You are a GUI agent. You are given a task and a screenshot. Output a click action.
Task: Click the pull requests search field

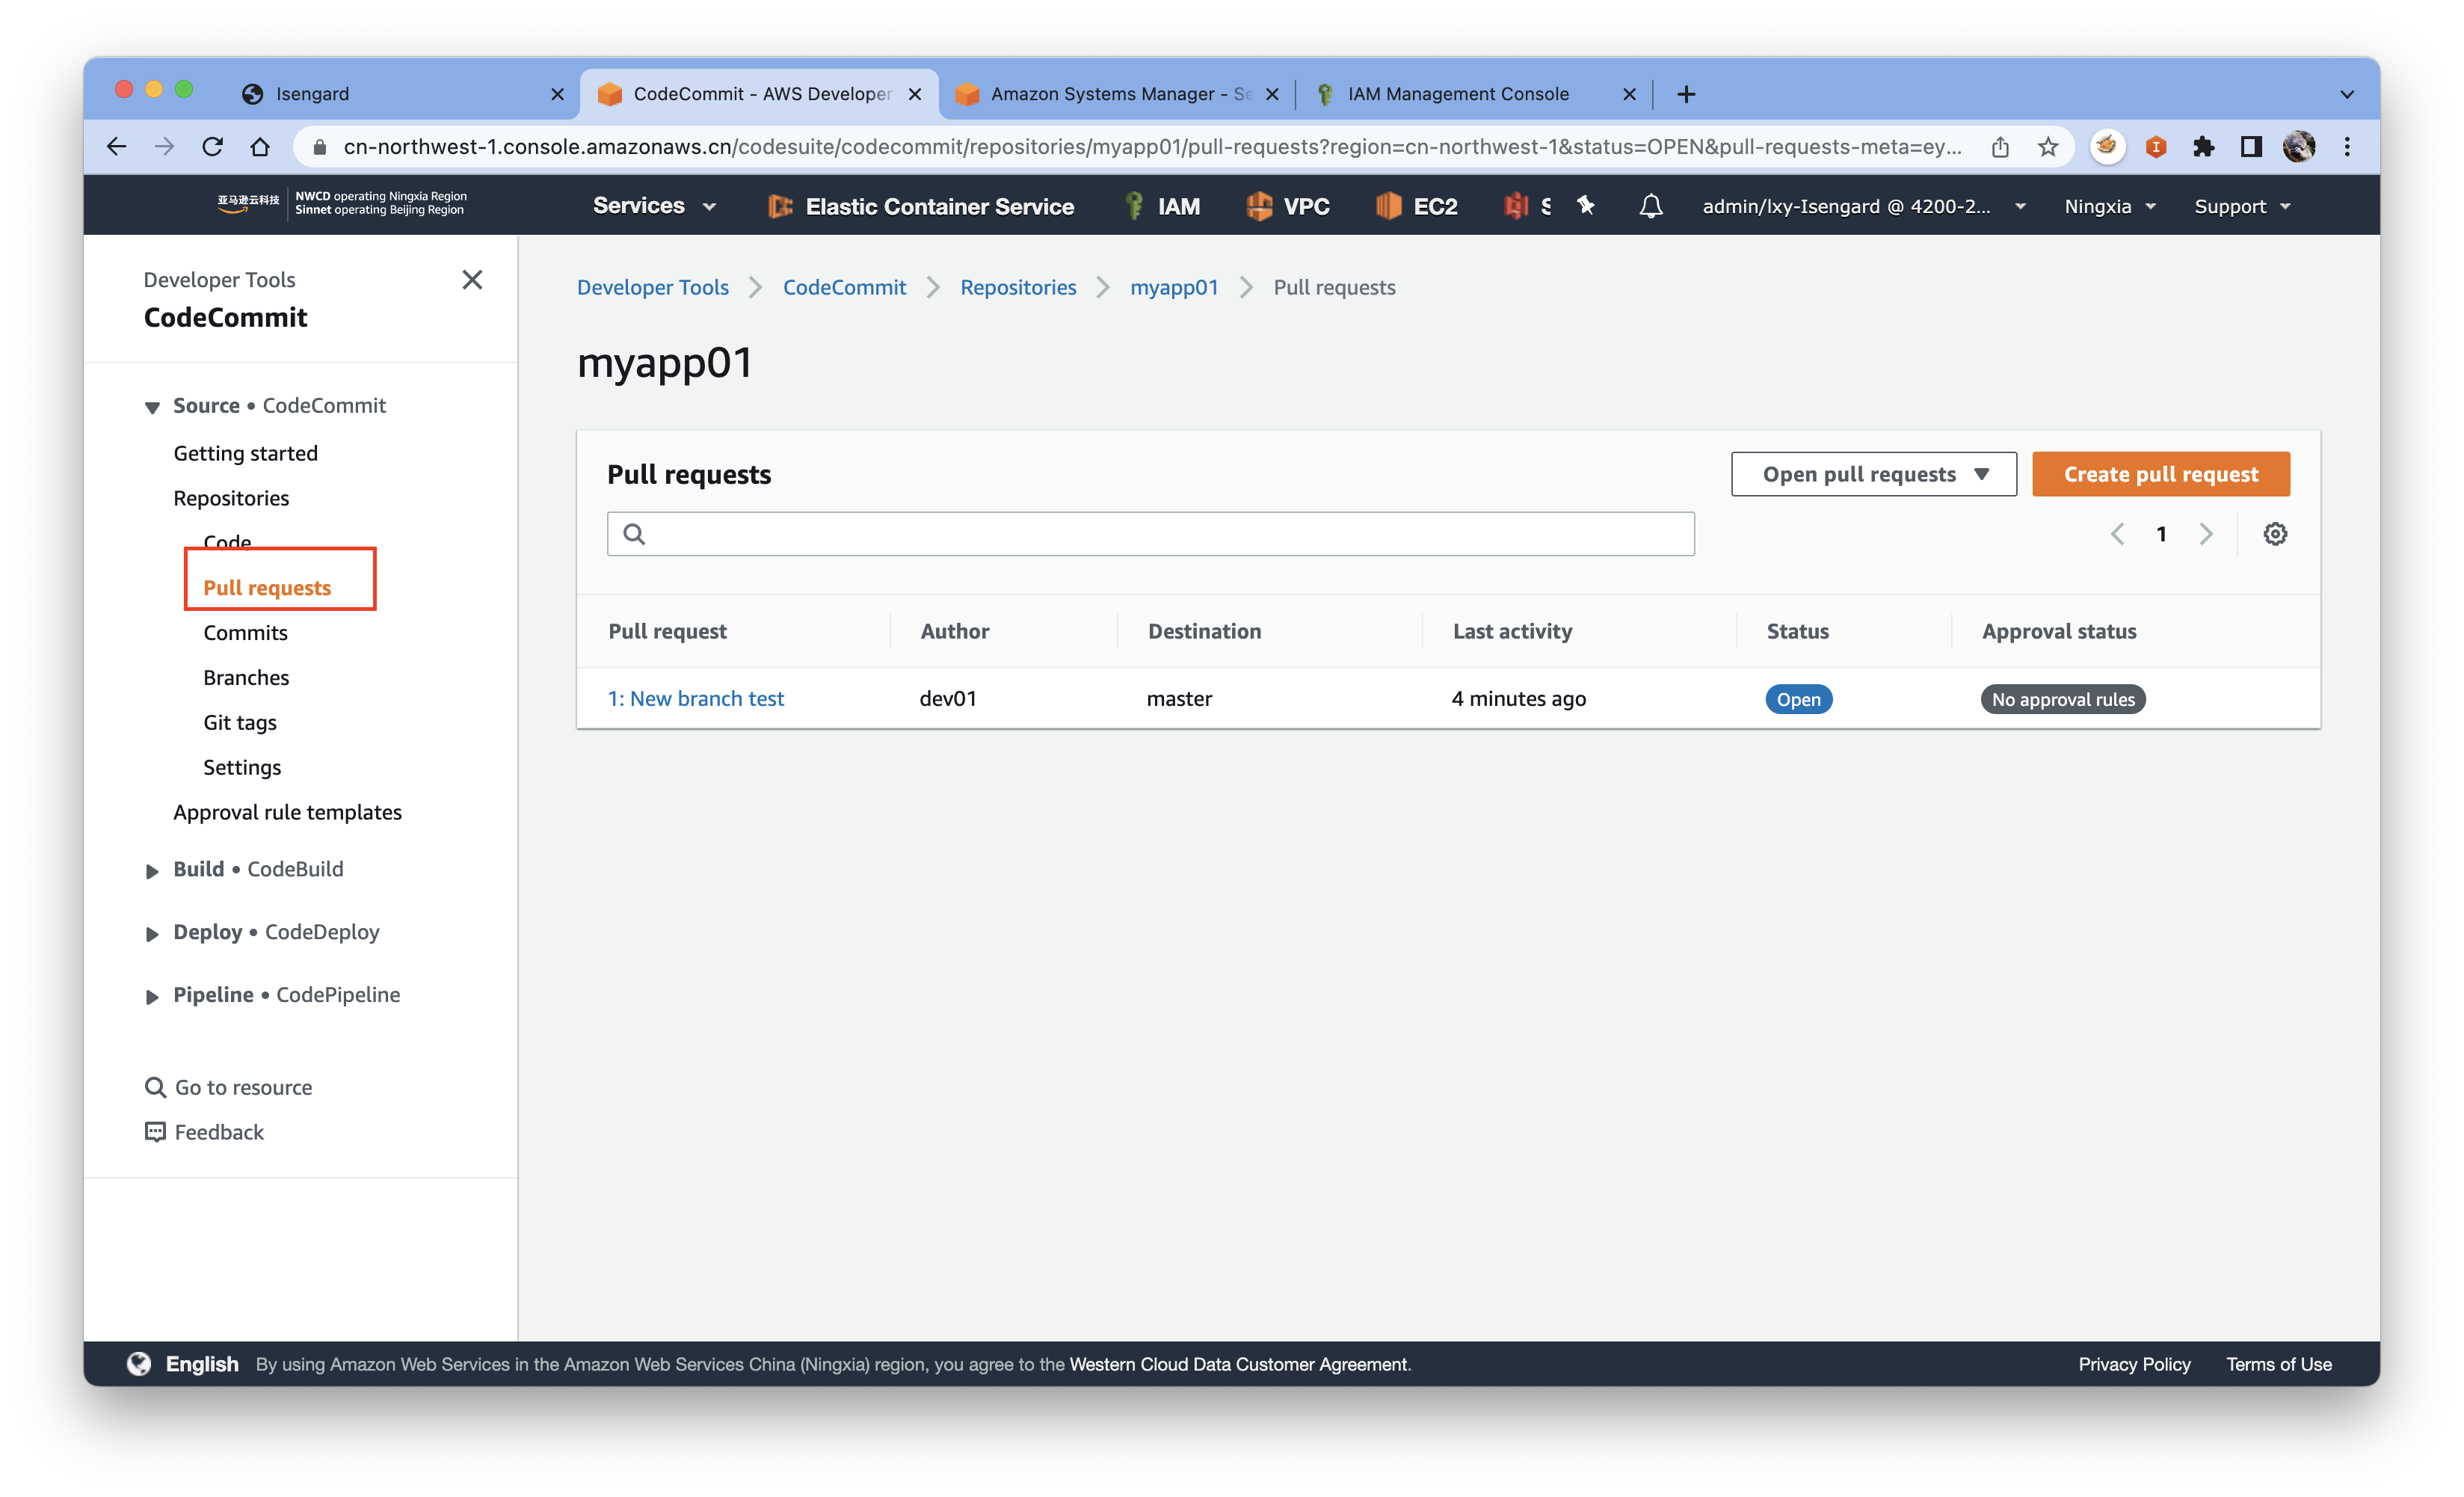(x=1150, y=534)
